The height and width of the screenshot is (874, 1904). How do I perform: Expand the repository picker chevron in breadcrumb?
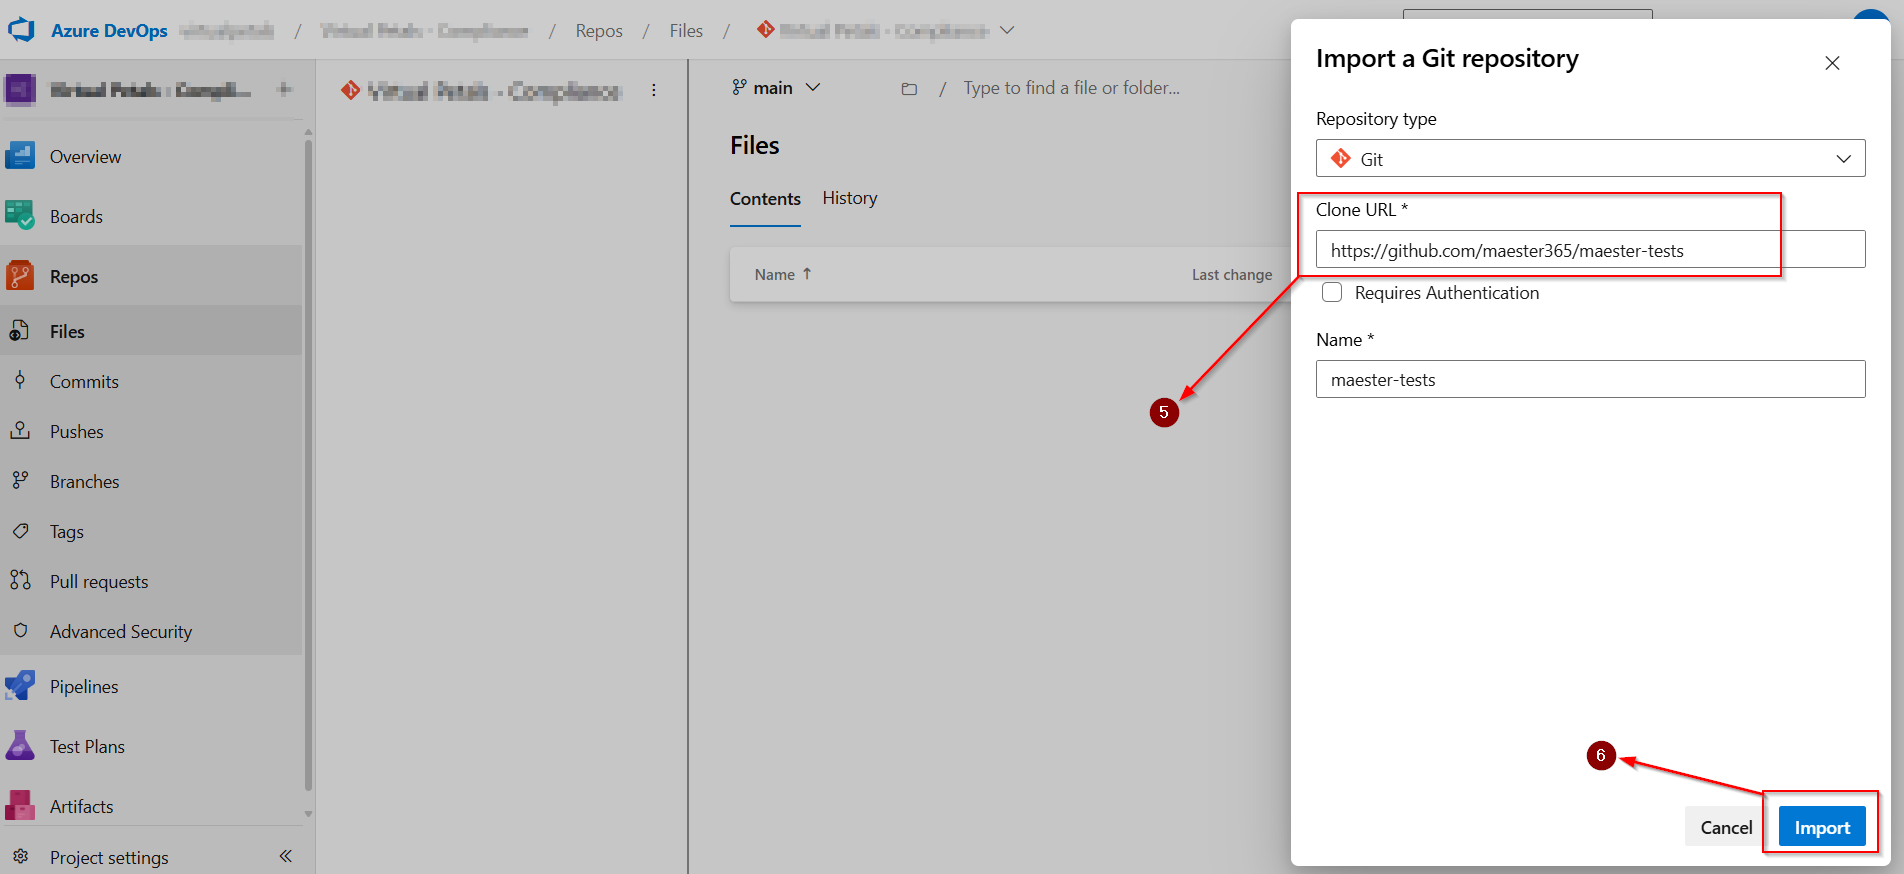(1007, 30)
